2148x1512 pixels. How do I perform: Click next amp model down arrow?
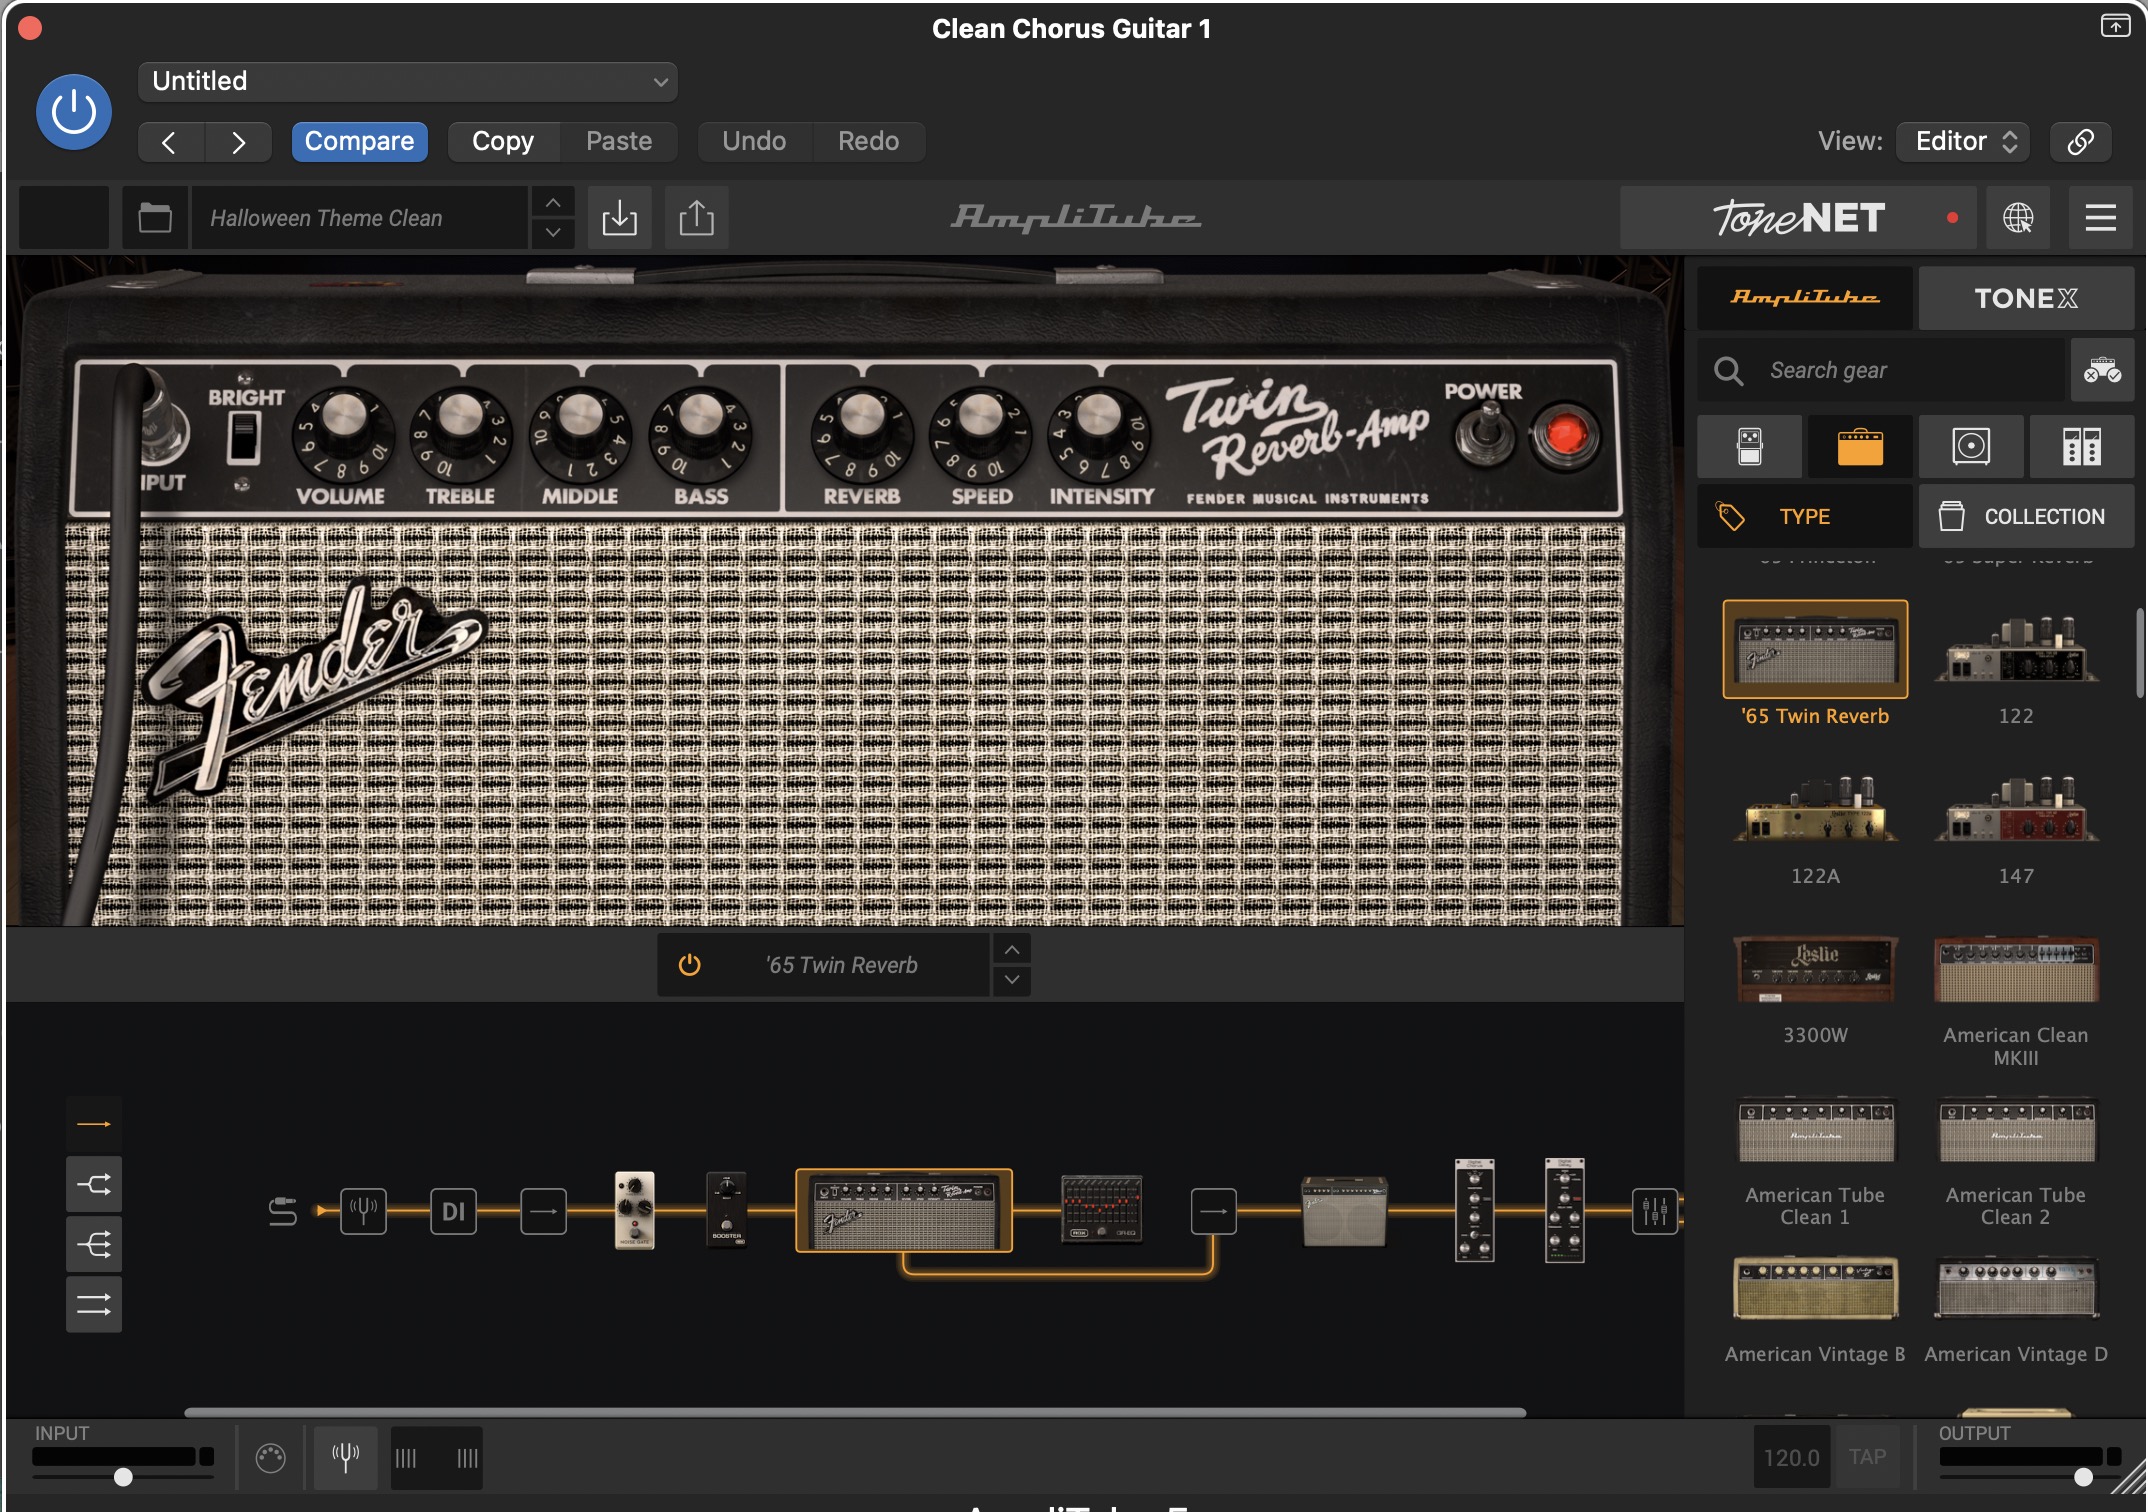point(1012,980)
